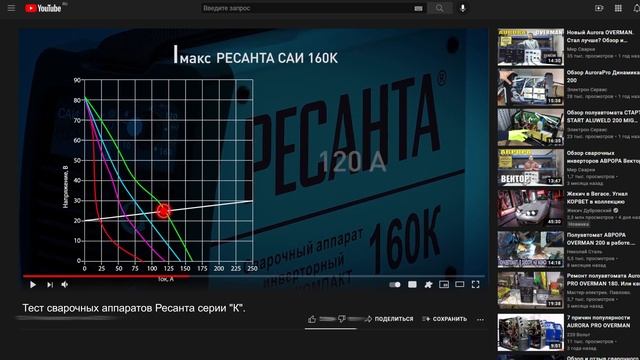Open the on-screen keyboard in search box
Viewport: 640px width, 360px height.
[x=418, y=8]
